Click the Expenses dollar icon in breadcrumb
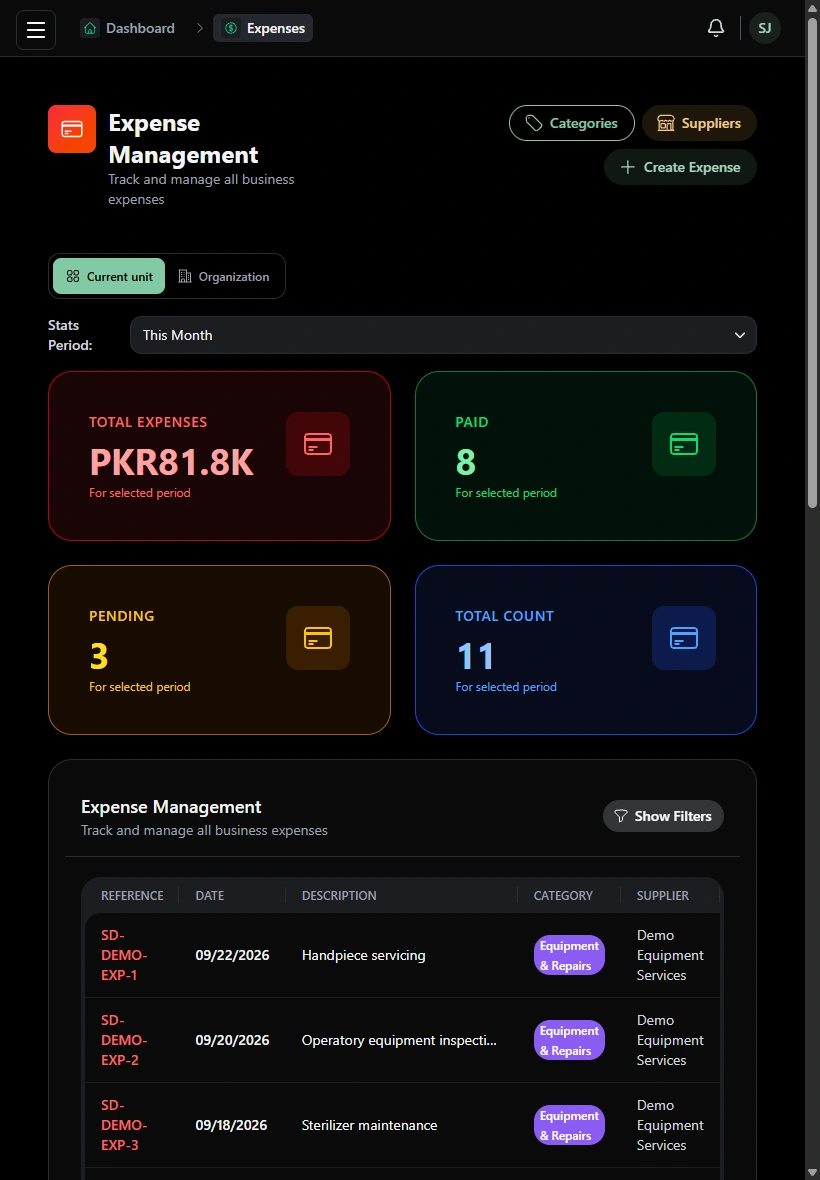This screenshot has height=1180, width=820. coord(231,29)
